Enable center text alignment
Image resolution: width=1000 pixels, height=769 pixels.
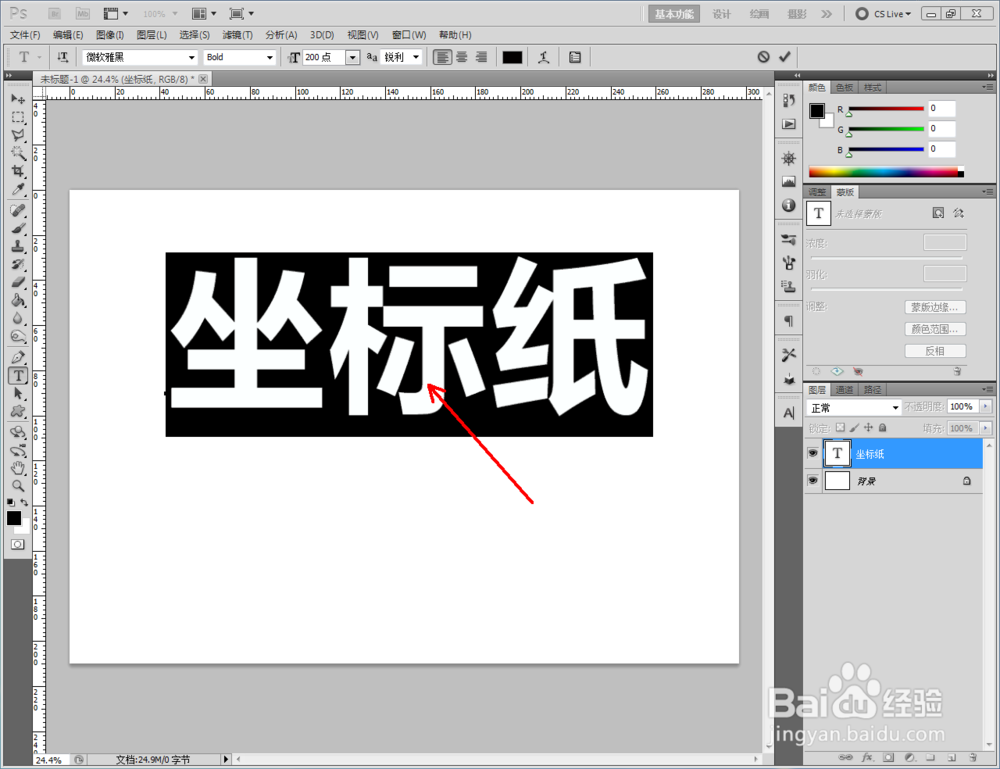[x=460, y=57]
